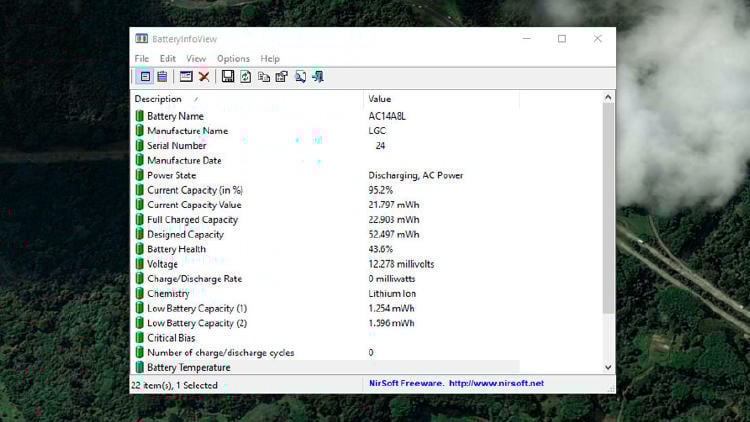Image resolution: width=750 pixels, height=422 pixels.
Task: Click the vertical scrollbar thumb
Action: pyautogui.click(x=608, y=209)
